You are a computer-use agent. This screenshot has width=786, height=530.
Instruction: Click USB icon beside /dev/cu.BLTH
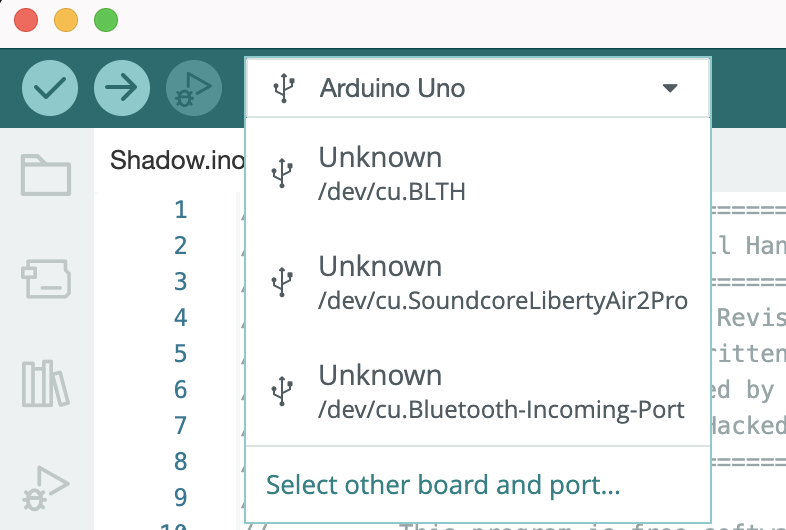click(283, 172)
